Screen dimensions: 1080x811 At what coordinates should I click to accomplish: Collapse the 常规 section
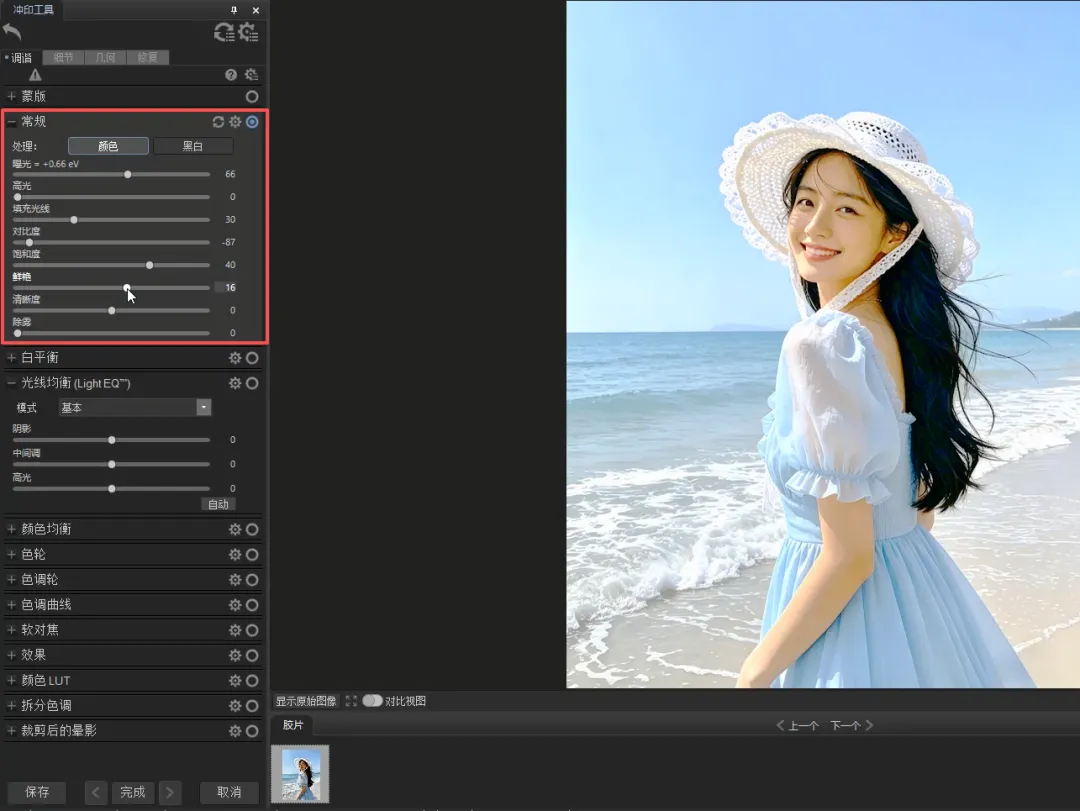(x=11, y=122)
